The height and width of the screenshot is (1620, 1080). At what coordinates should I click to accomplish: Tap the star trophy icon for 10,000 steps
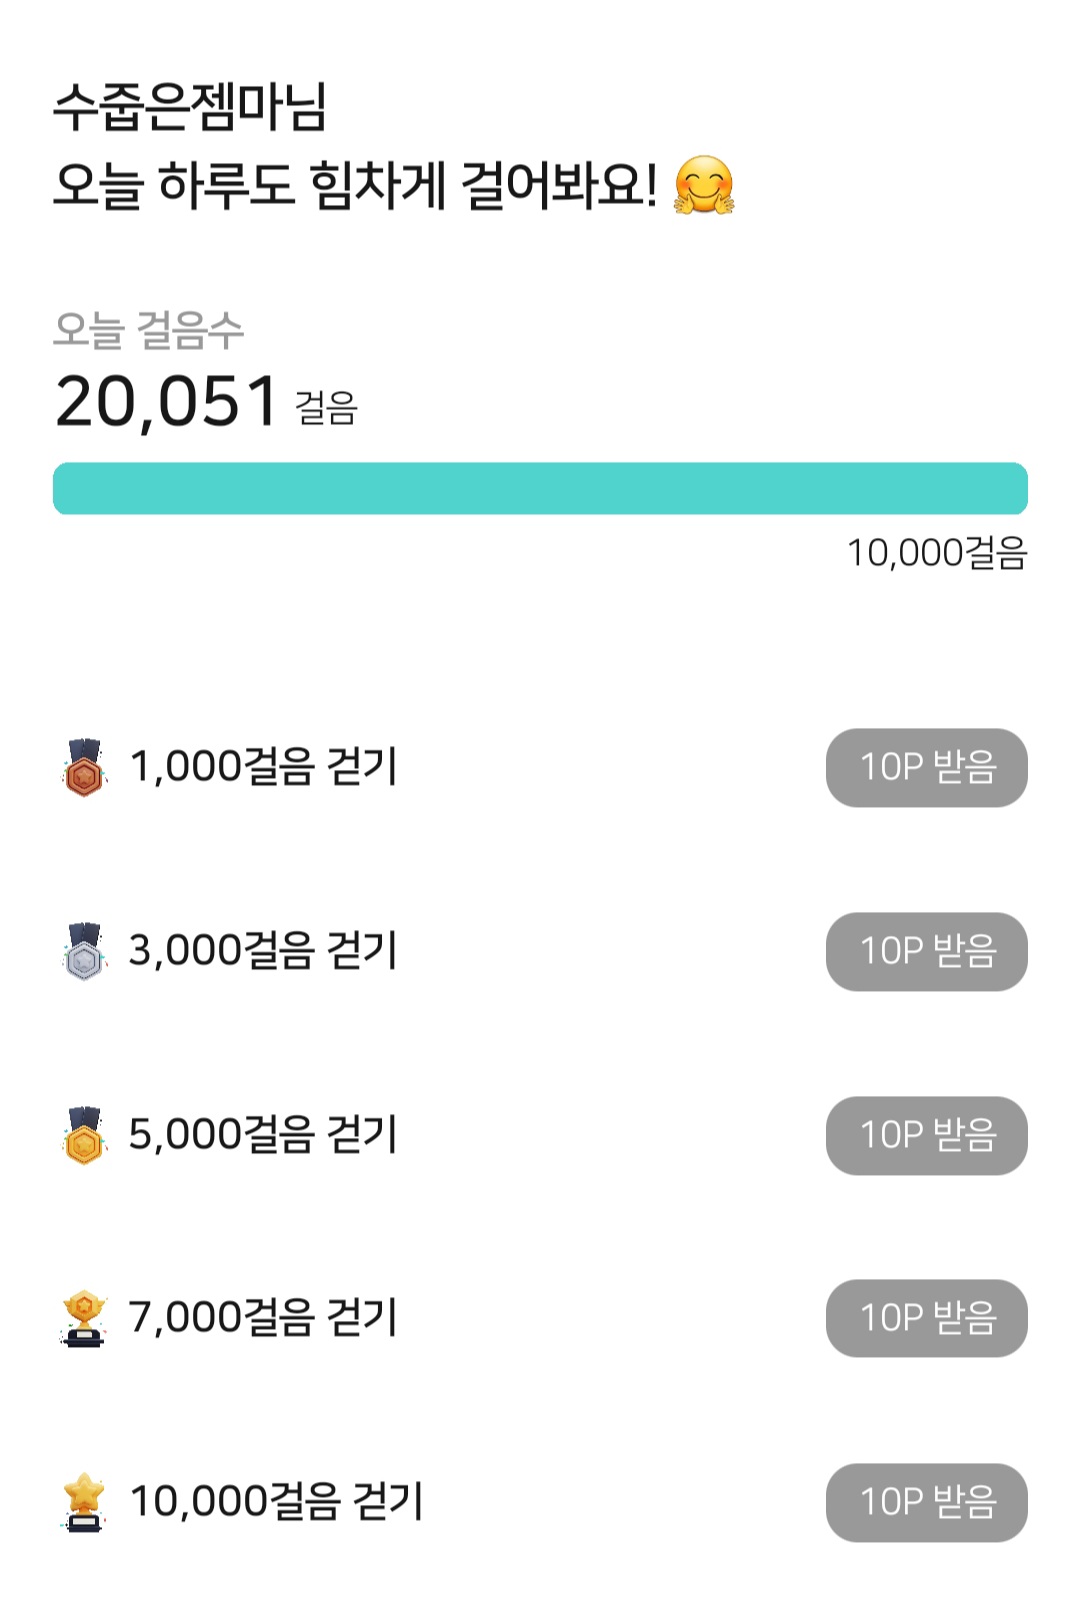pos(84,1502)
